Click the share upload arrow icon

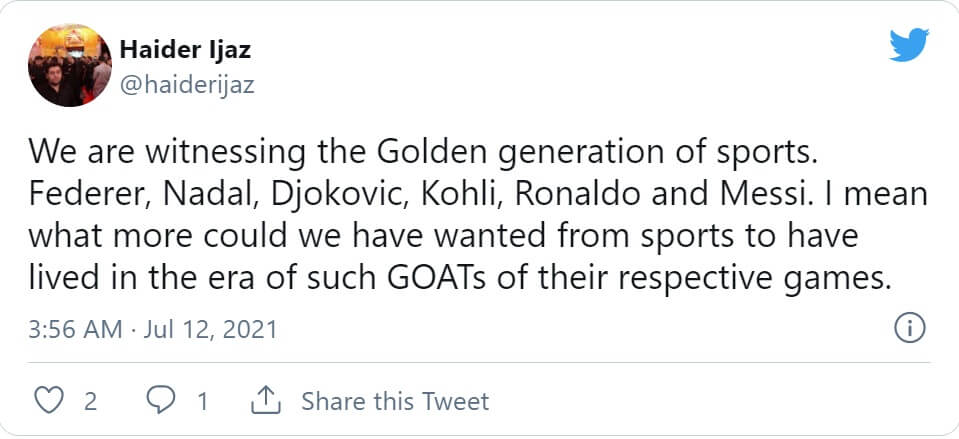[265, 401]
